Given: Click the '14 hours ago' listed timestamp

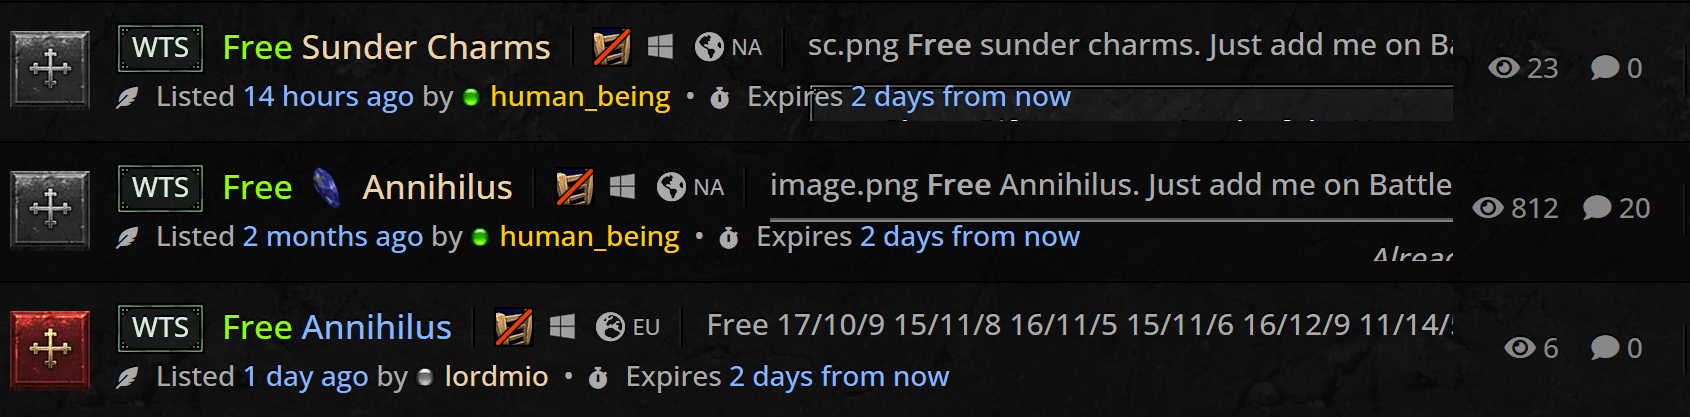Looking at the screenshot, I should (x=328, y=97).
